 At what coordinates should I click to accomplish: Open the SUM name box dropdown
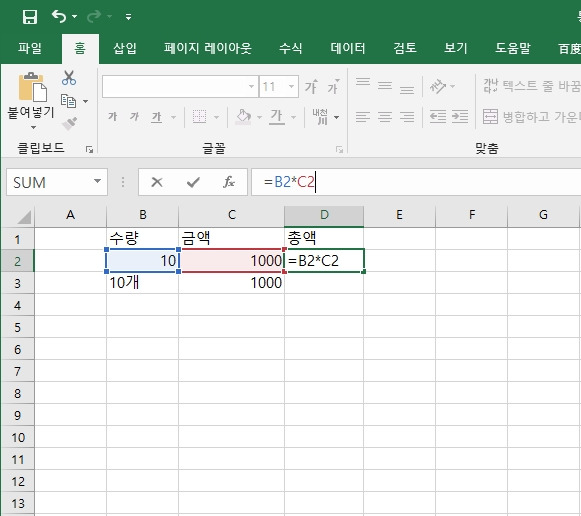click(x=97, y=182)
